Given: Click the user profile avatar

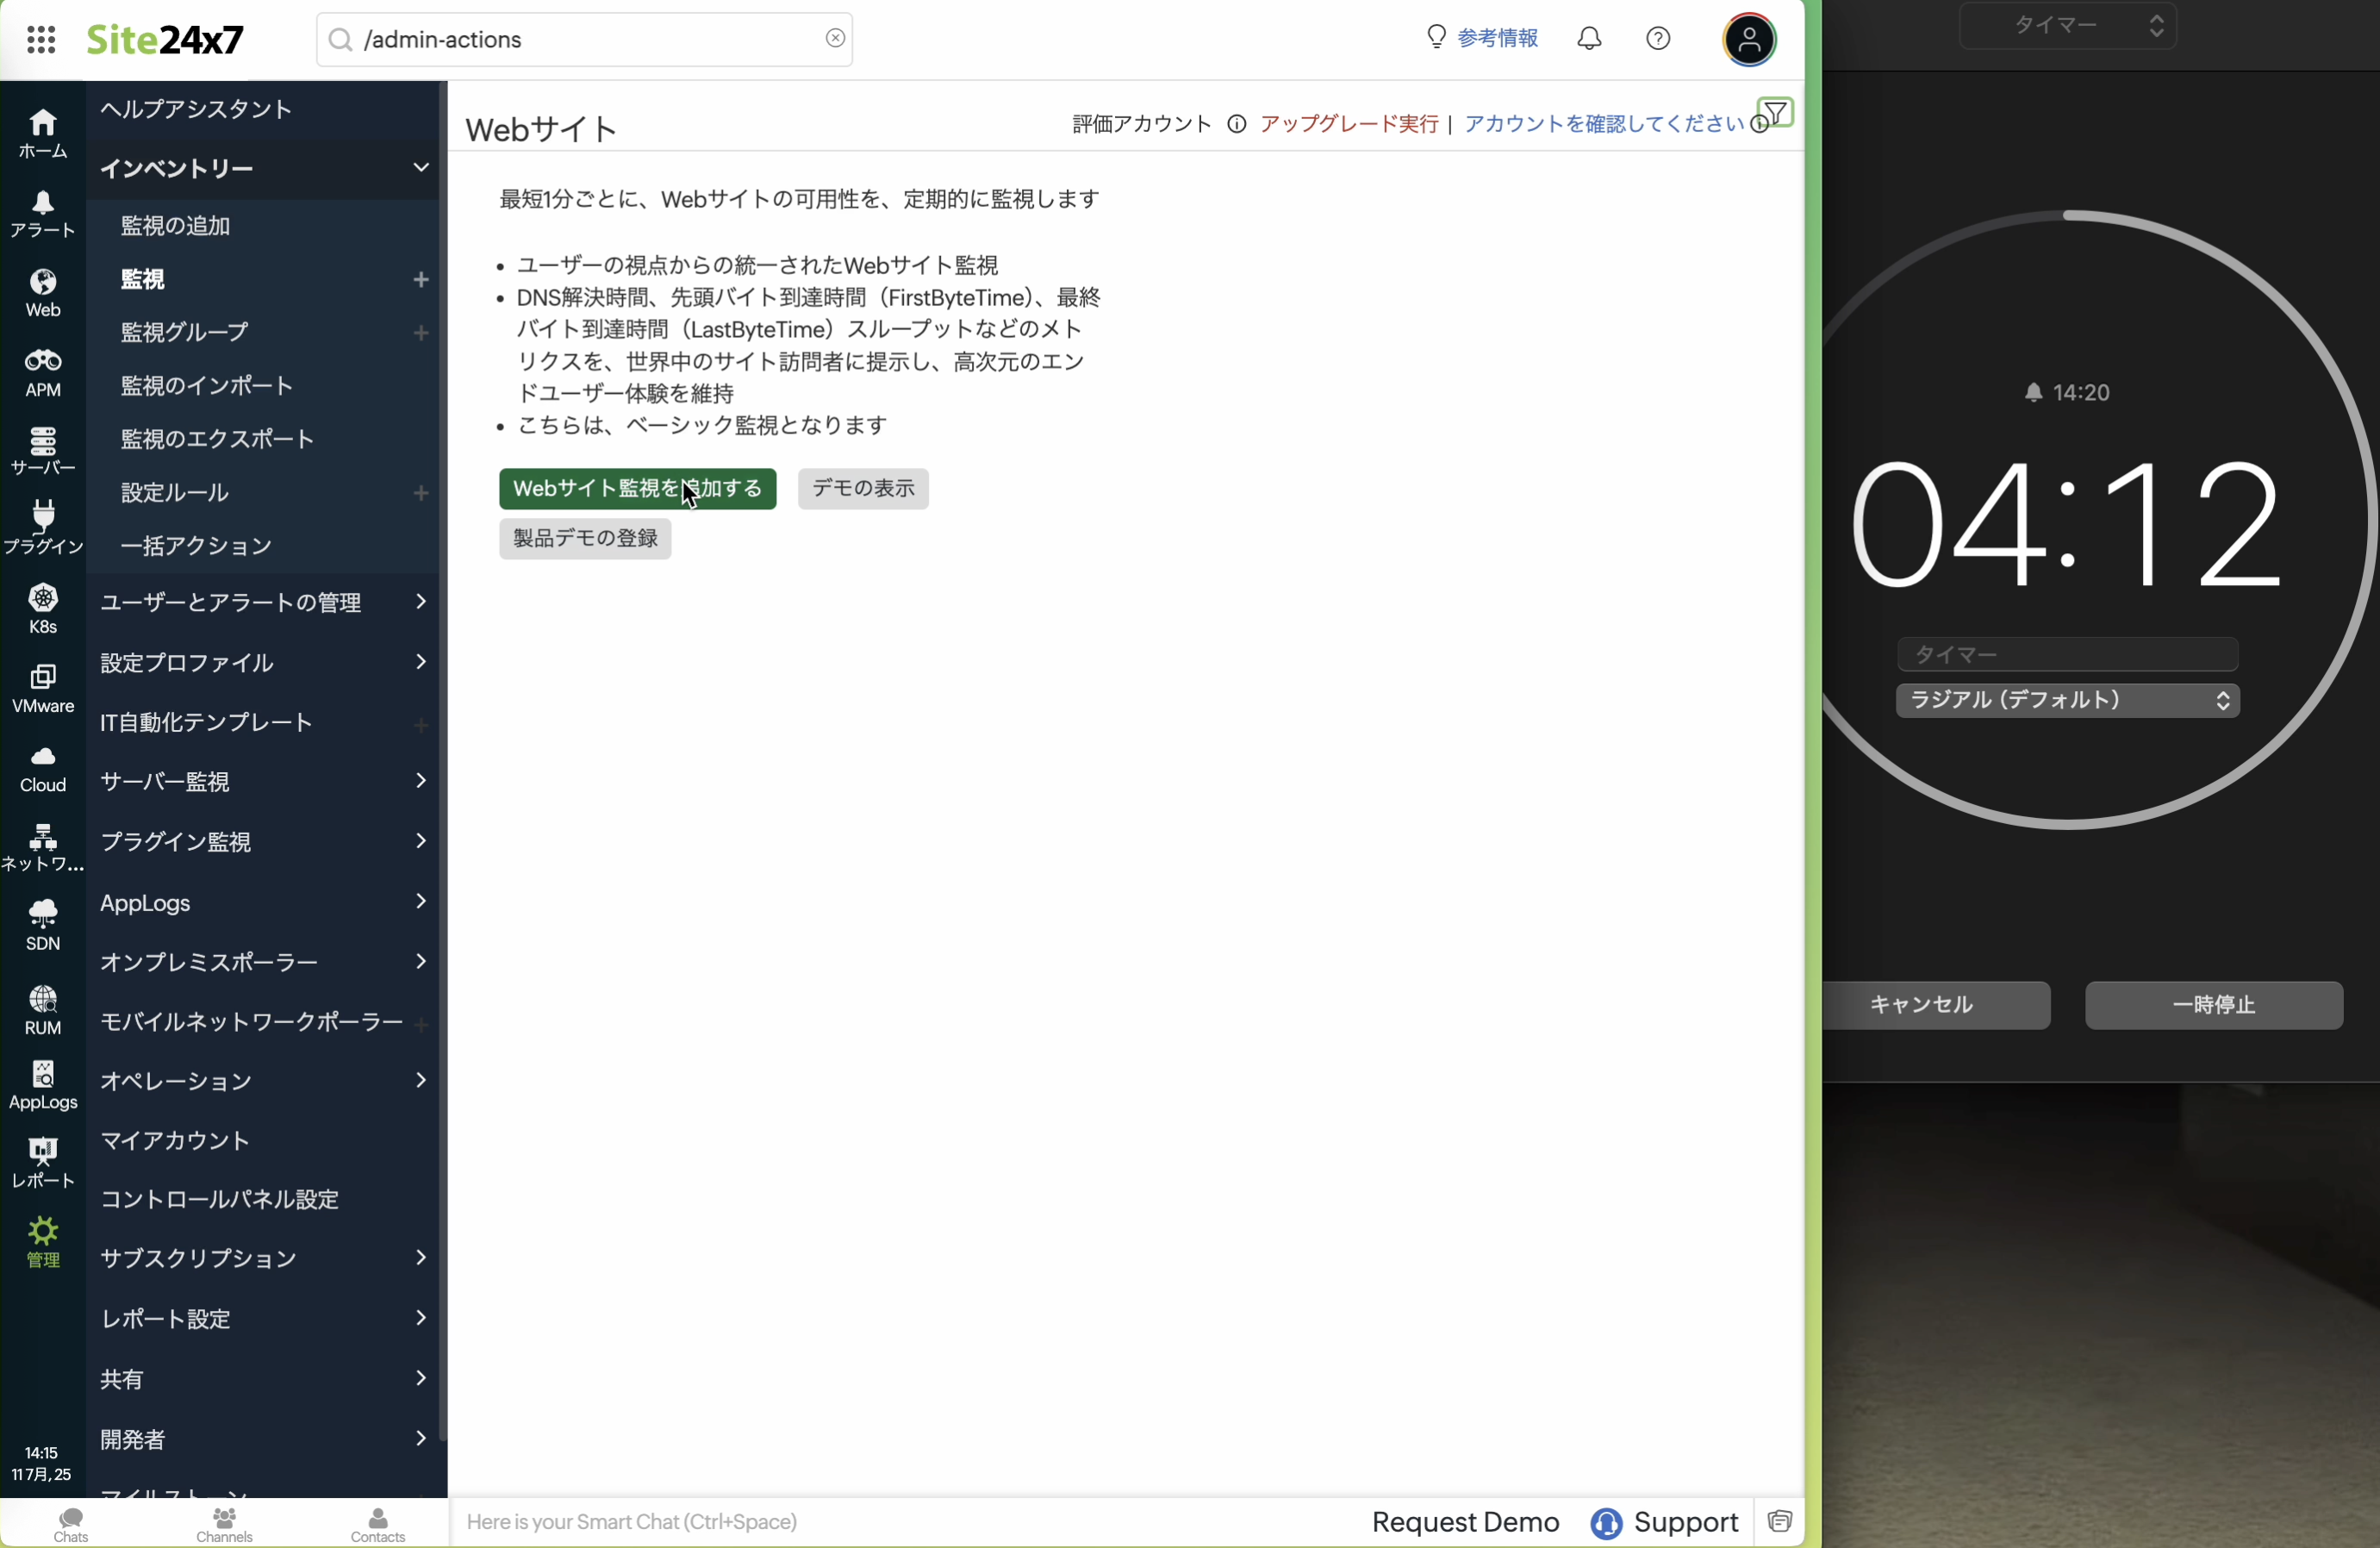Looking at the screenshot, I should [1749, 40].
